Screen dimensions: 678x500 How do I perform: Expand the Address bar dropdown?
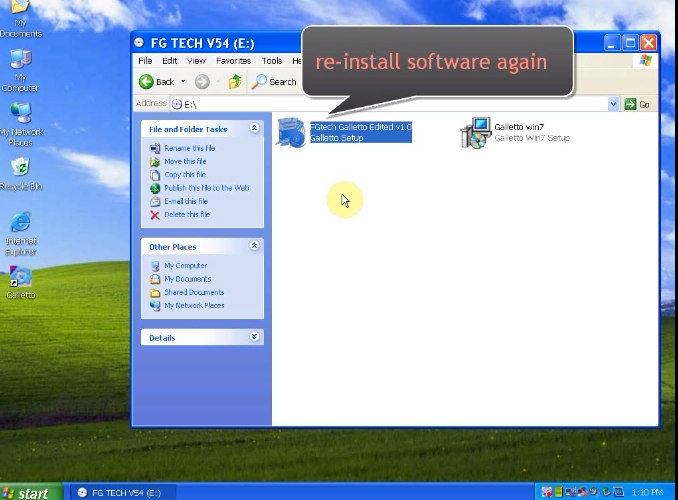coord(613,104)
